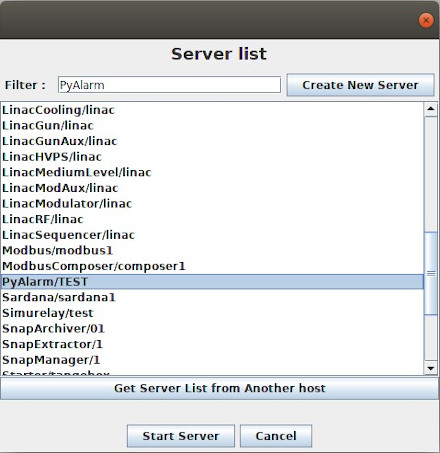The height and width of the screenshot is (453, 440).
Task: Click scrollbar down arrow of server list
Action: (x=431, y=368)
